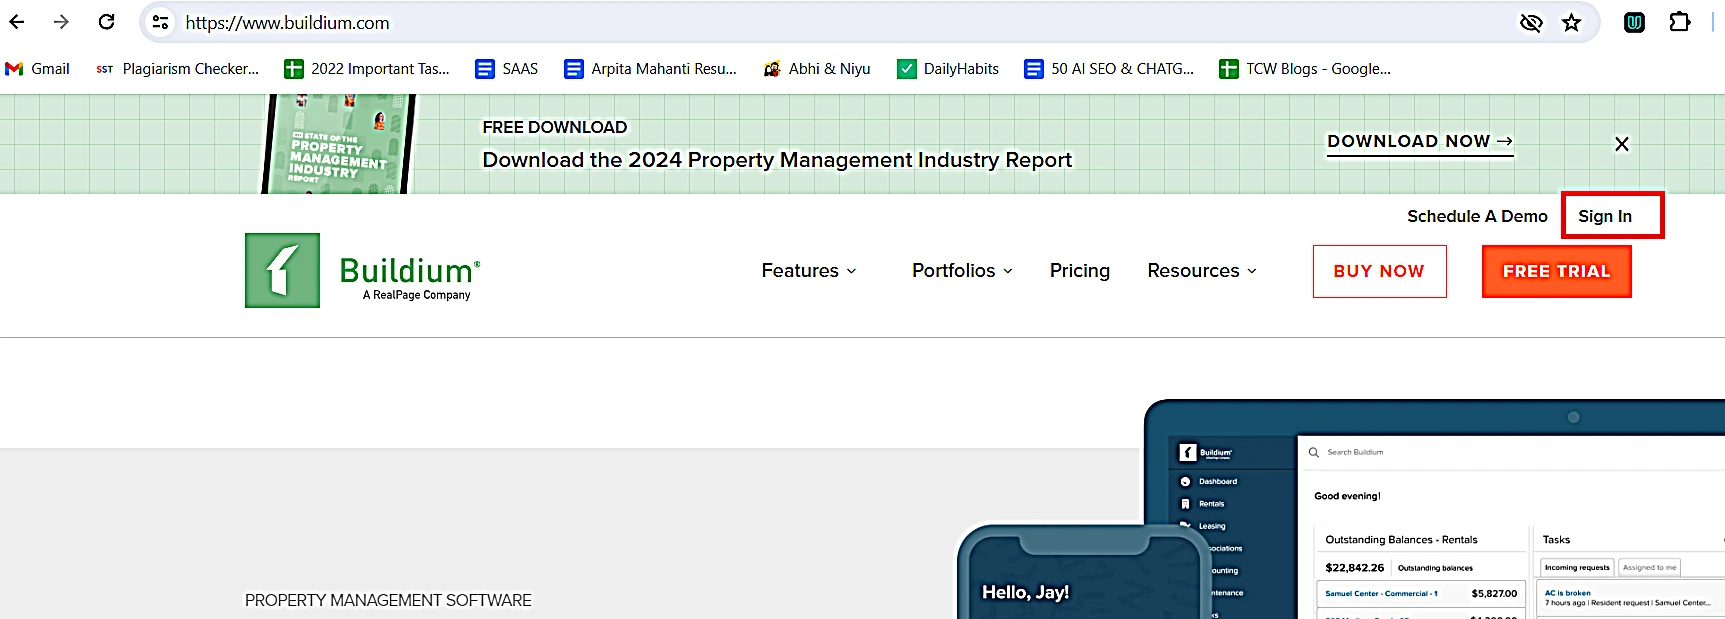Open the DailyHabits bookmark
The image size is (1725, 619).
point(947,69)
